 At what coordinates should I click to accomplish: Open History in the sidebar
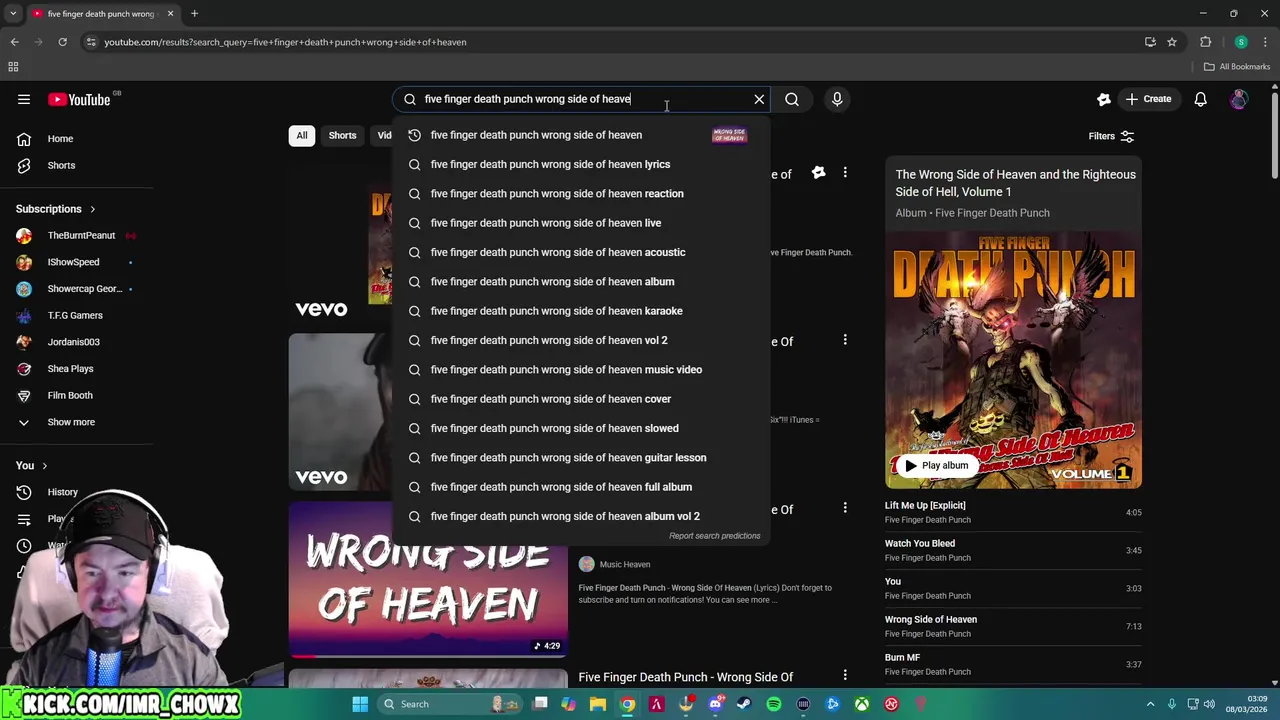click(x=62, y=492)
